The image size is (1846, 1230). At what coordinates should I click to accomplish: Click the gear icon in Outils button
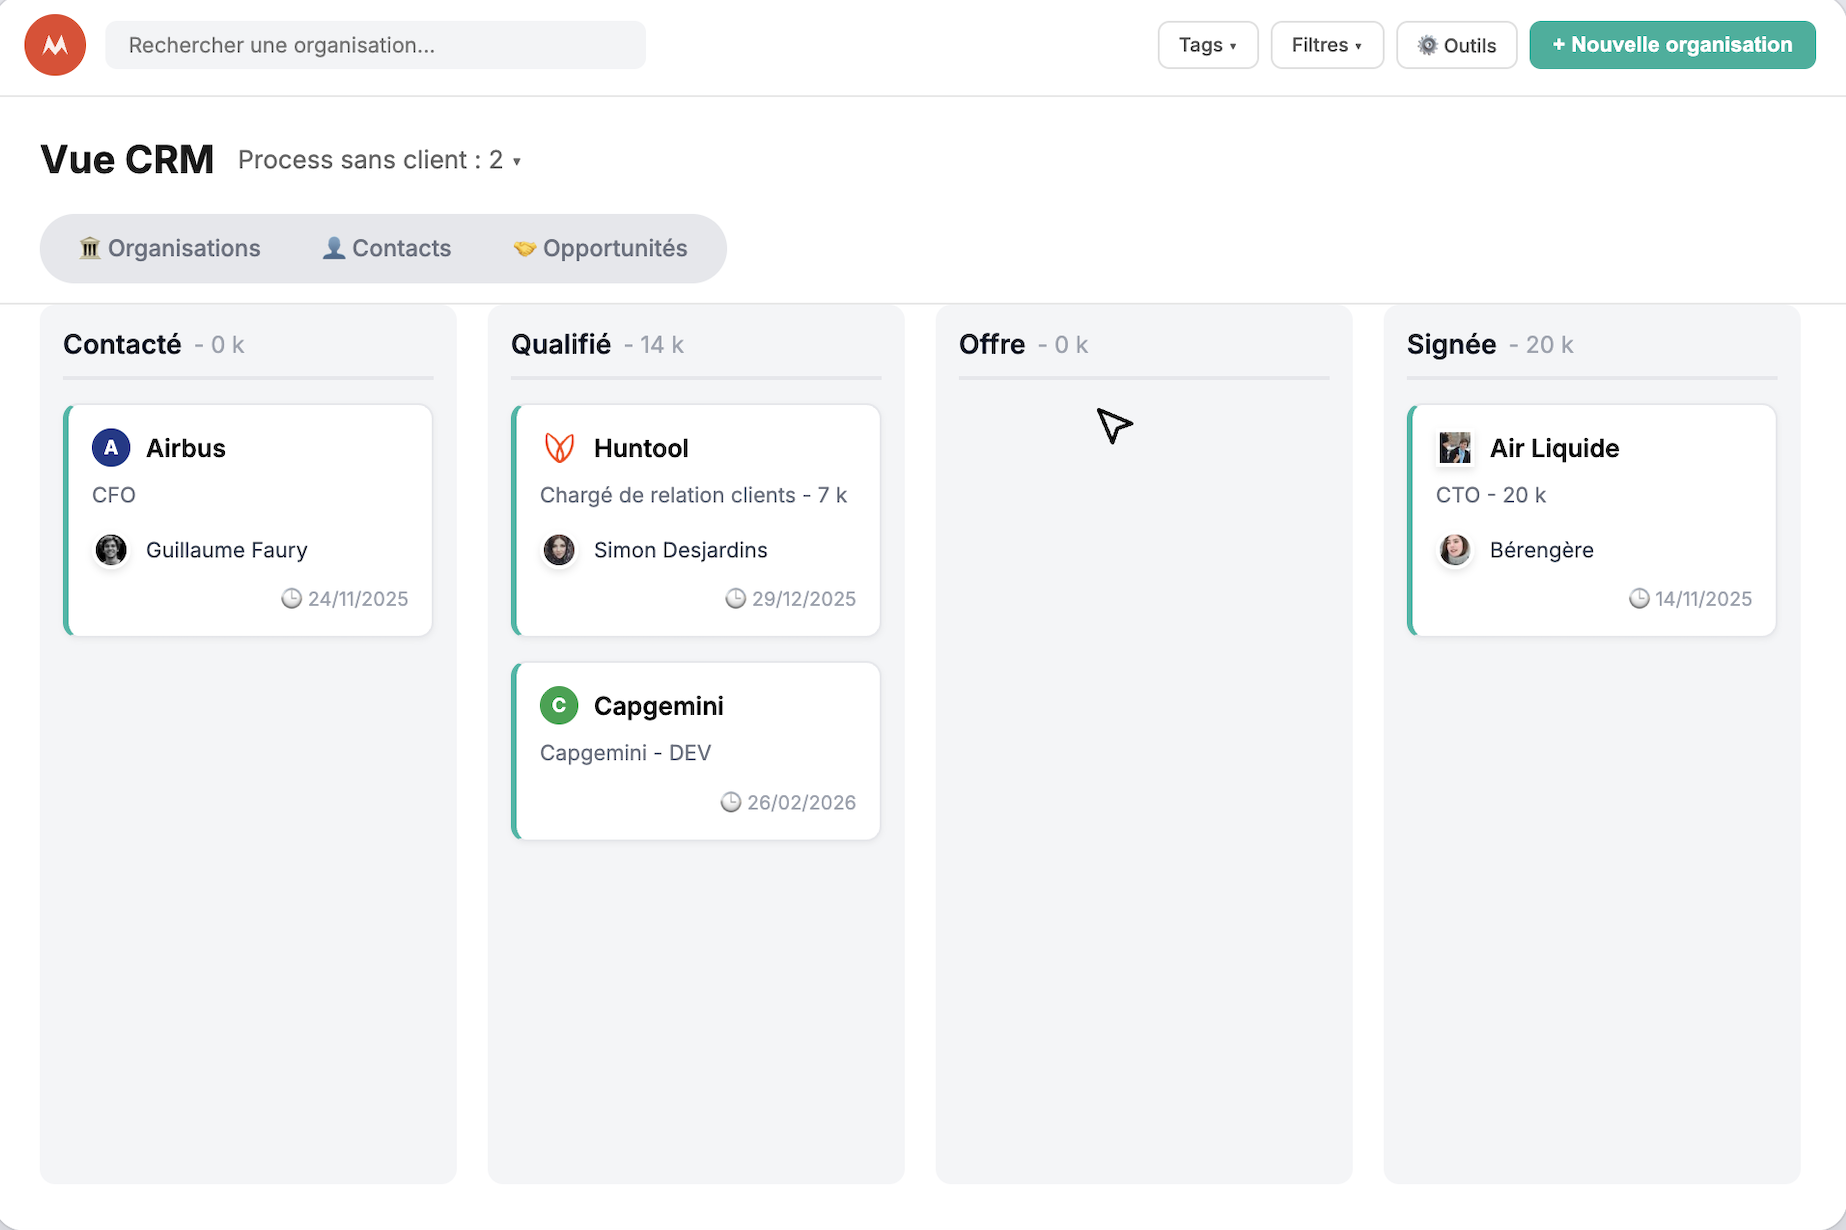pos(1428,44)
